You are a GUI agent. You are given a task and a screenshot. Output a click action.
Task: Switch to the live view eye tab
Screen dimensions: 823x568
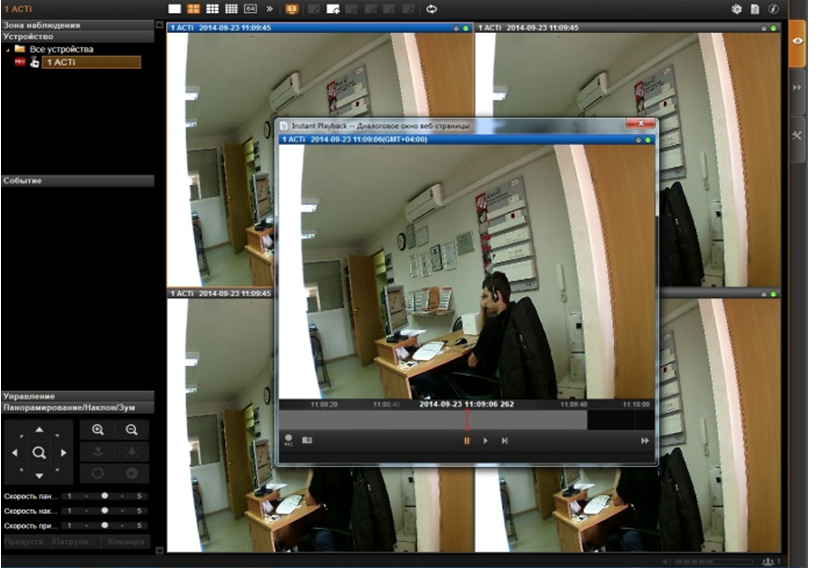[797, 42]
